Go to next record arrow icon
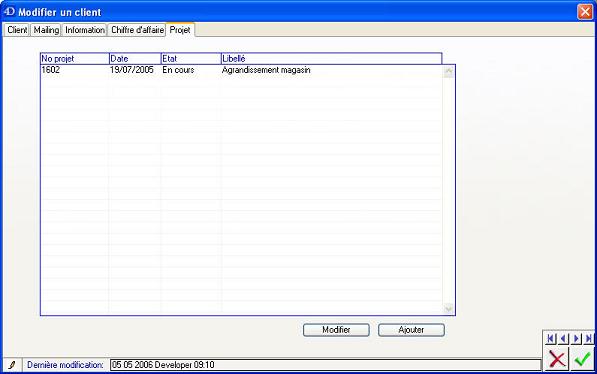This screenshot has width=597, height=374. click(576, 338)
